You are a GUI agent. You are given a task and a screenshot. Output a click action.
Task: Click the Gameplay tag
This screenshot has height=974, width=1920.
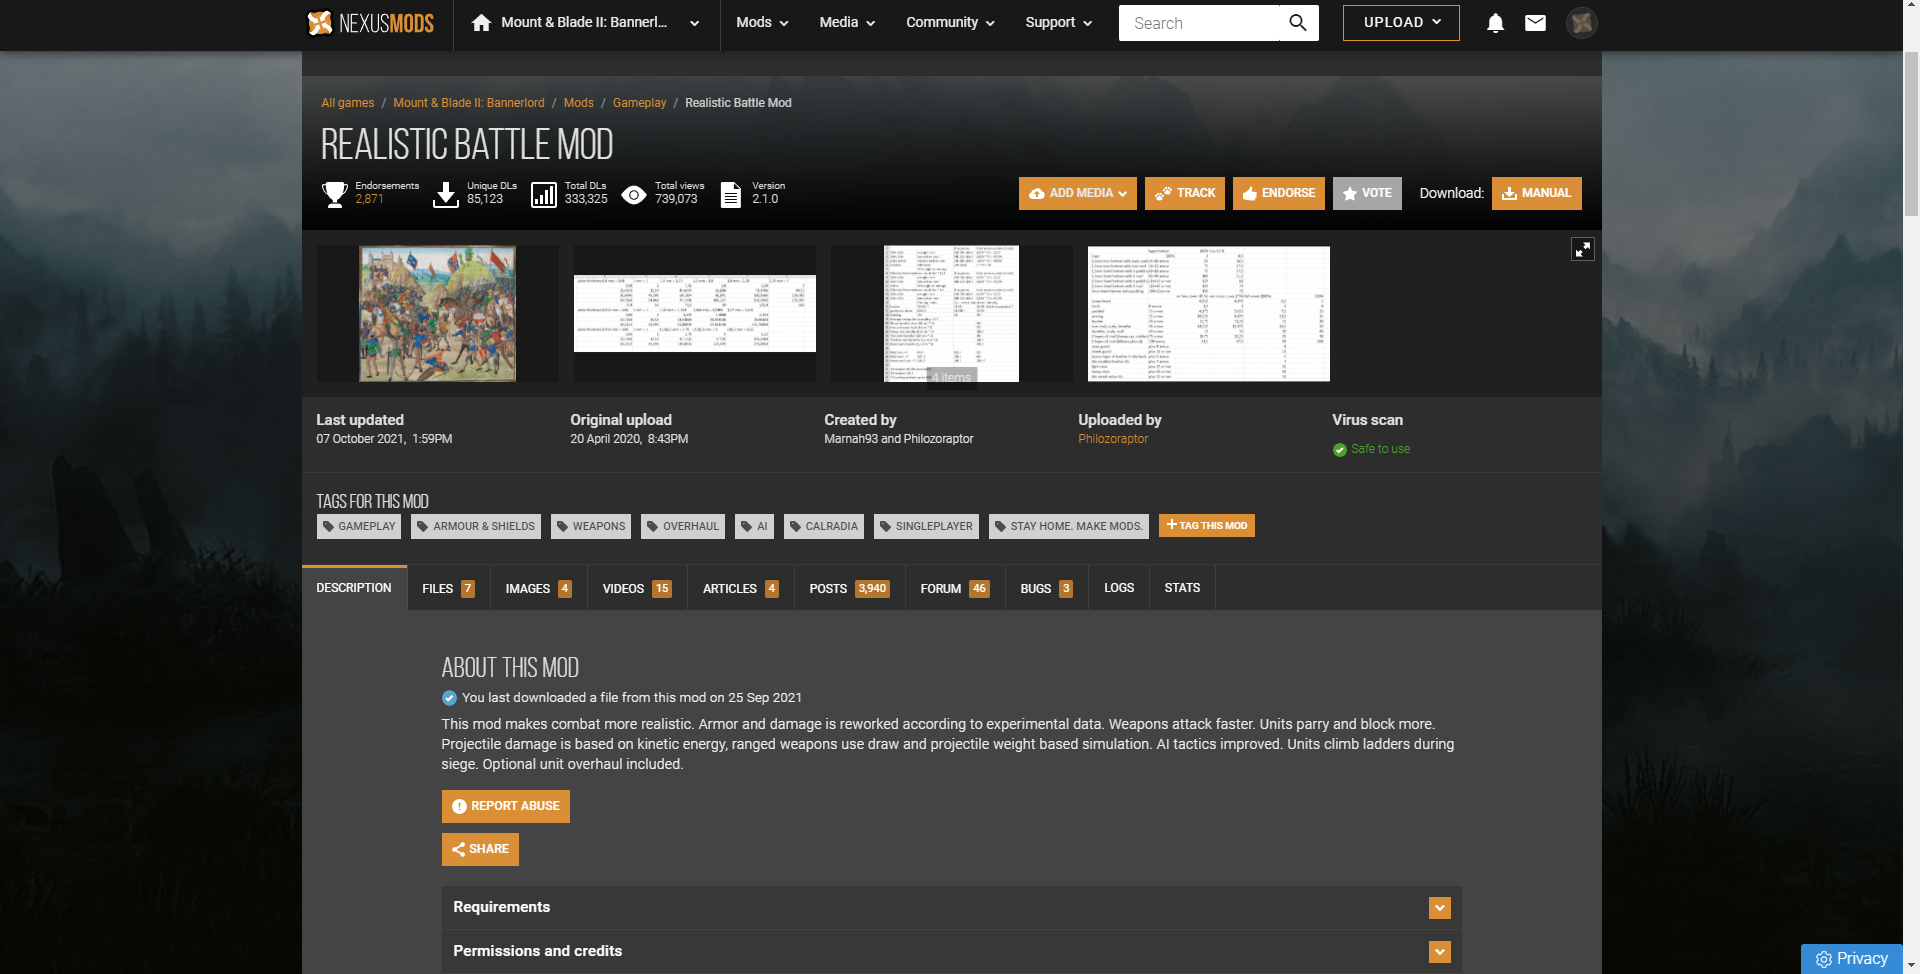[359, 527]
